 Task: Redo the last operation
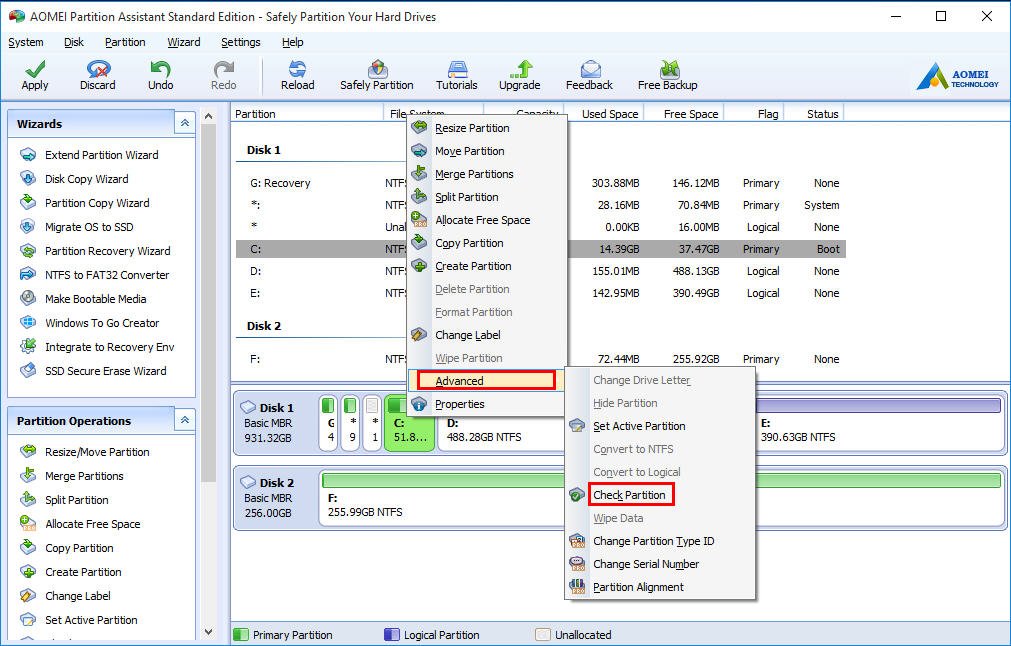(x=222, y=74)
